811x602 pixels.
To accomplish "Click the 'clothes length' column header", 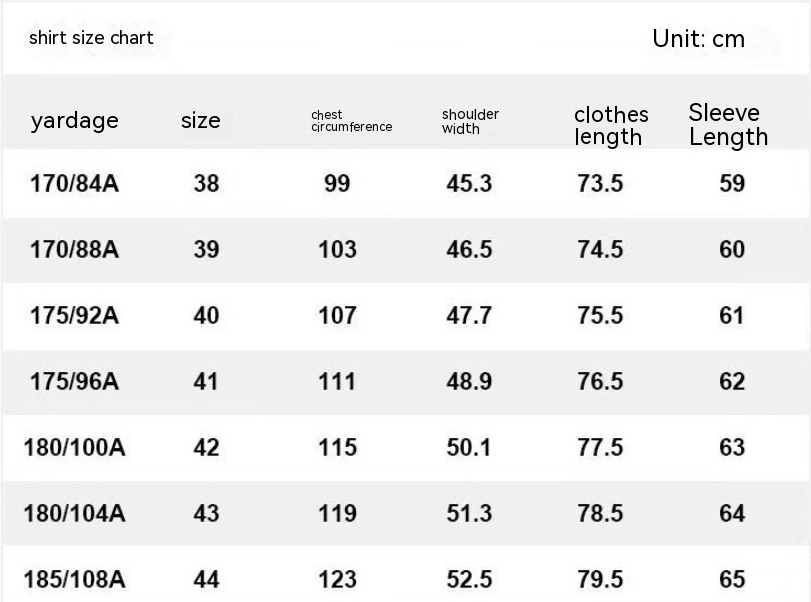I will pos(610,126).
